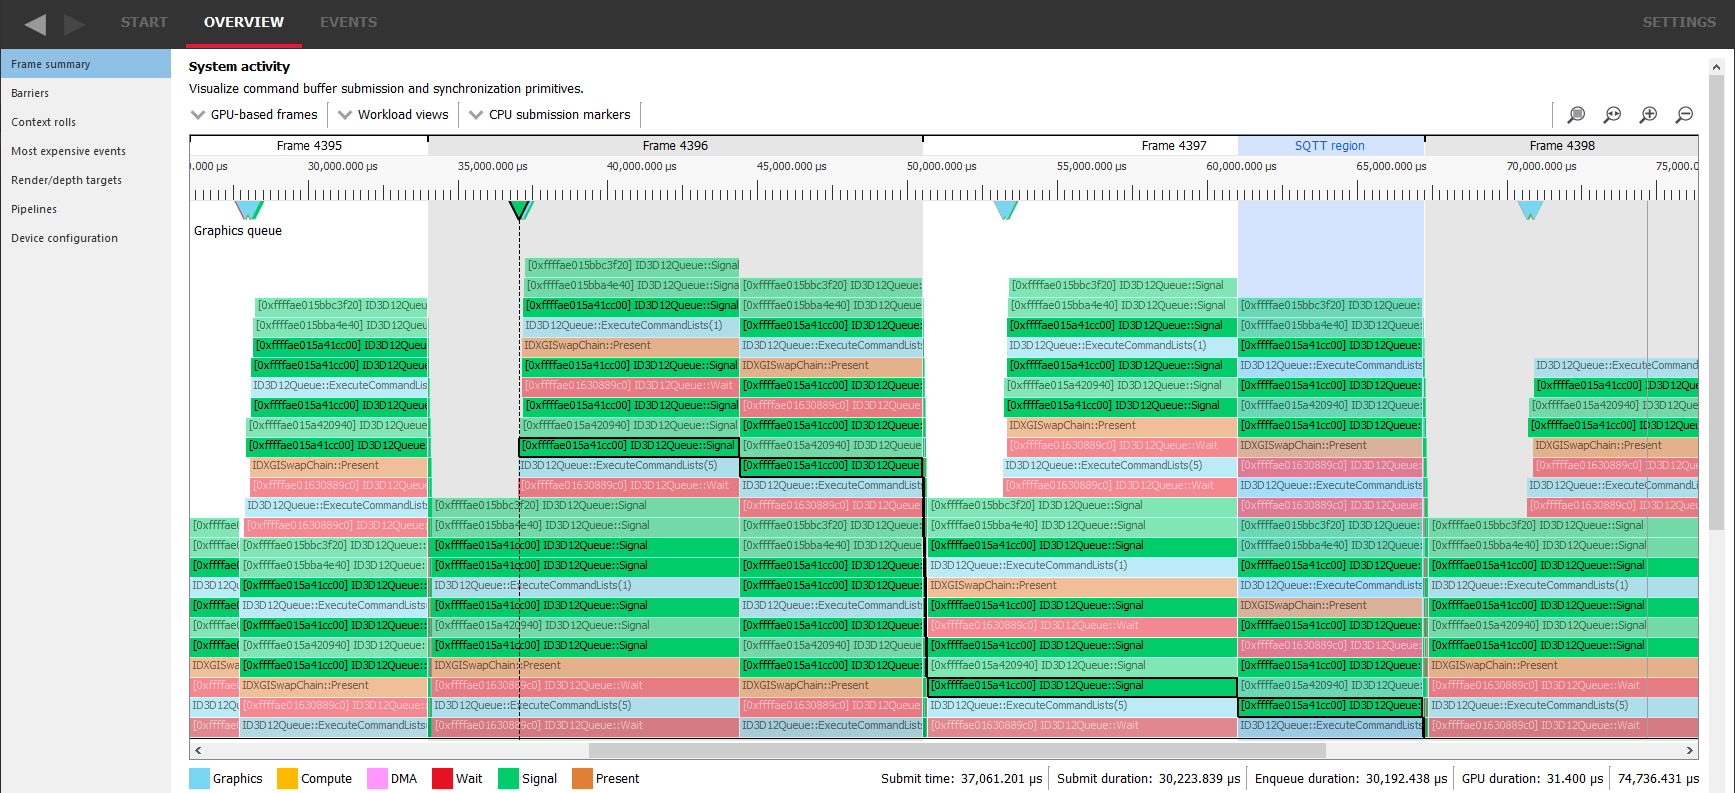Click the zoom to selection magnifier
1735x793 pixels.
[1576, 115]
